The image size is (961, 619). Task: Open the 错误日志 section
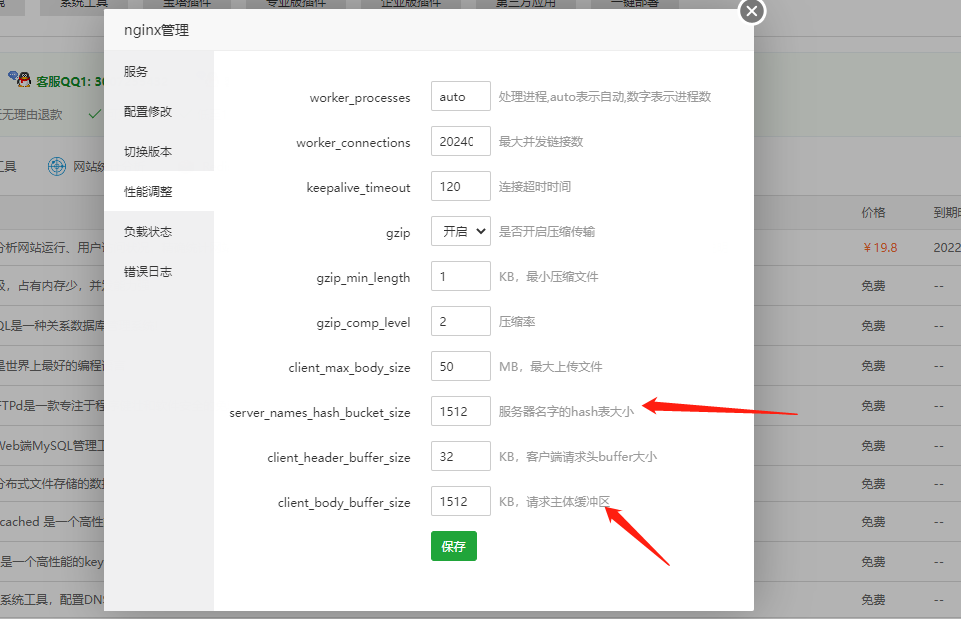(159, 272)
